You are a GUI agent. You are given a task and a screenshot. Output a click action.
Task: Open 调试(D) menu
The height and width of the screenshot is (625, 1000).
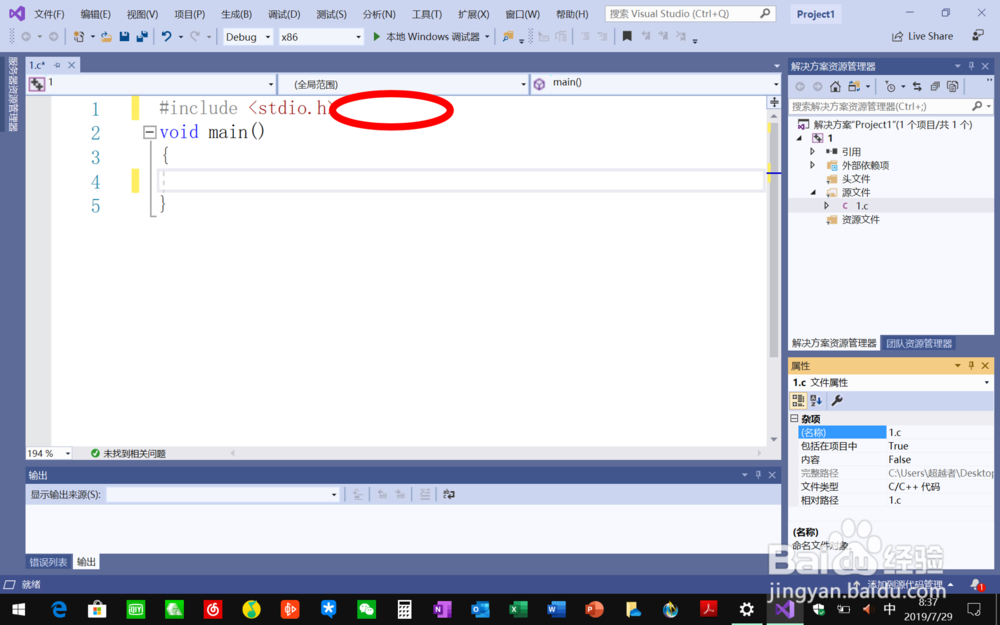[284, 14]
